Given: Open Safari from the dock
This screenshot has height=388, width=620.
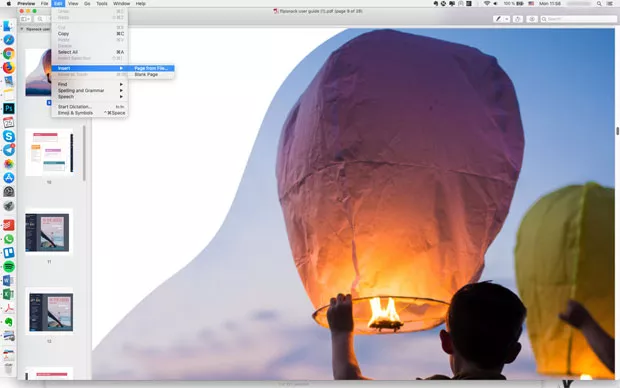Looking at the screenshot, I should click(9, 40).
